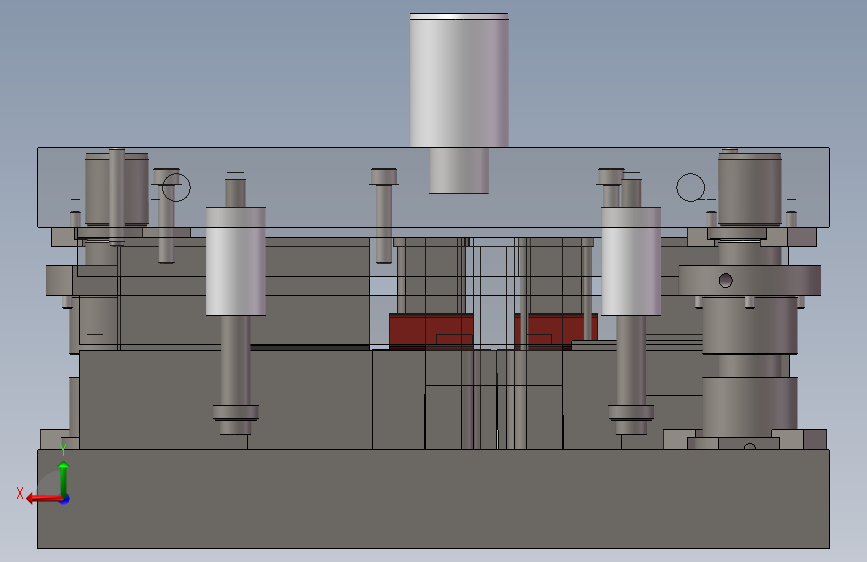Select the right guide post bottom collar
Screen dimensions: 867x562
pos(631,413)
